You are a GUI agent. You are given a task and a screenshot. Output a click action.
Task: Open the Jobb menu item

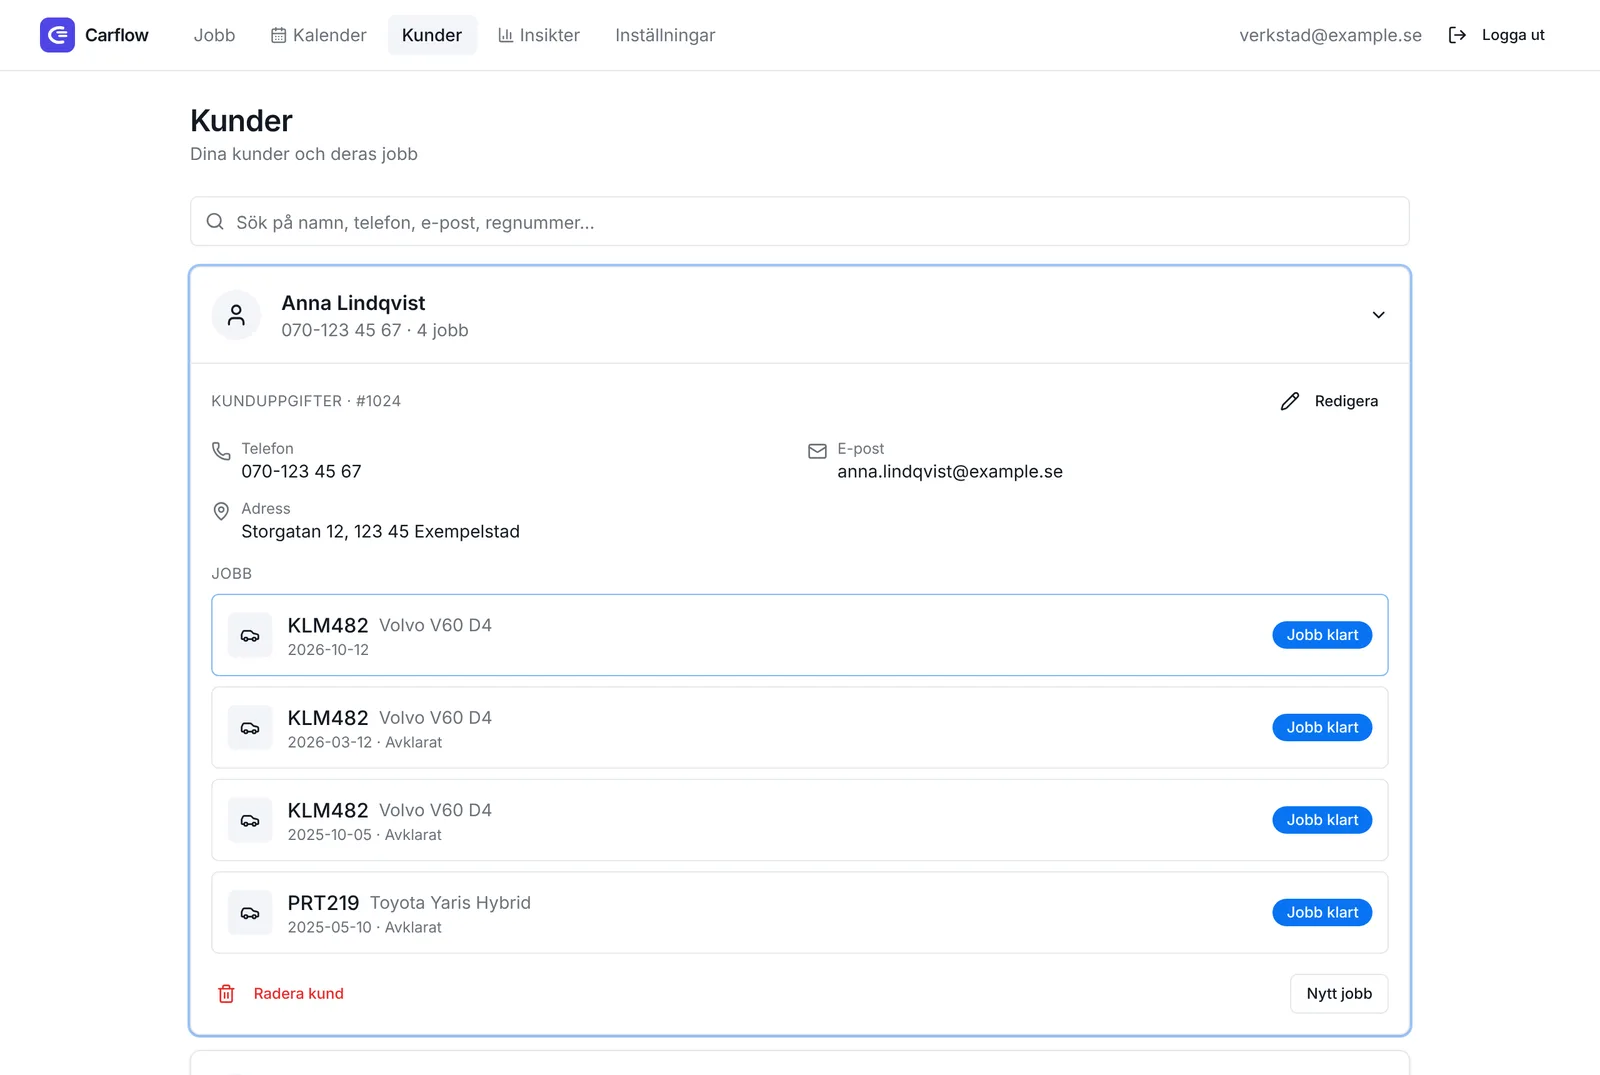click(x=214, y=35)
